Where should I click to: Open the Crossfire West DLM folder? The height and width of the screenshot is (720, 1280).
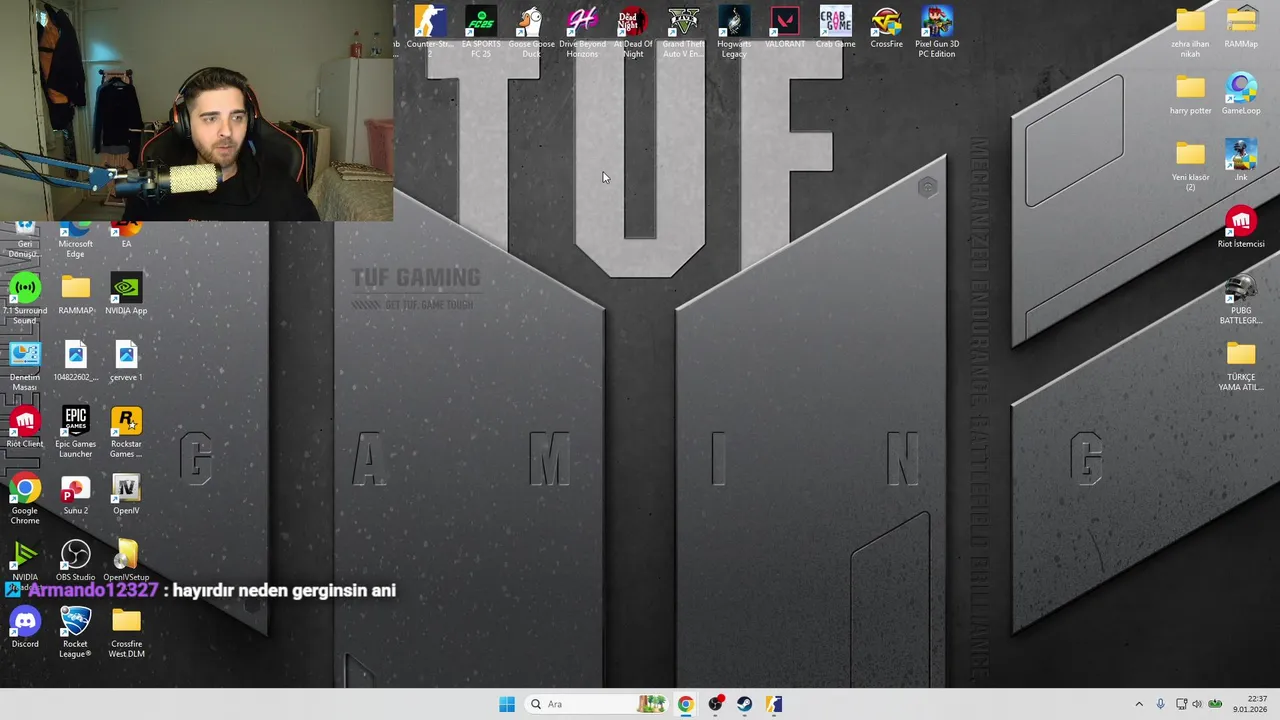tap(126, 632)
